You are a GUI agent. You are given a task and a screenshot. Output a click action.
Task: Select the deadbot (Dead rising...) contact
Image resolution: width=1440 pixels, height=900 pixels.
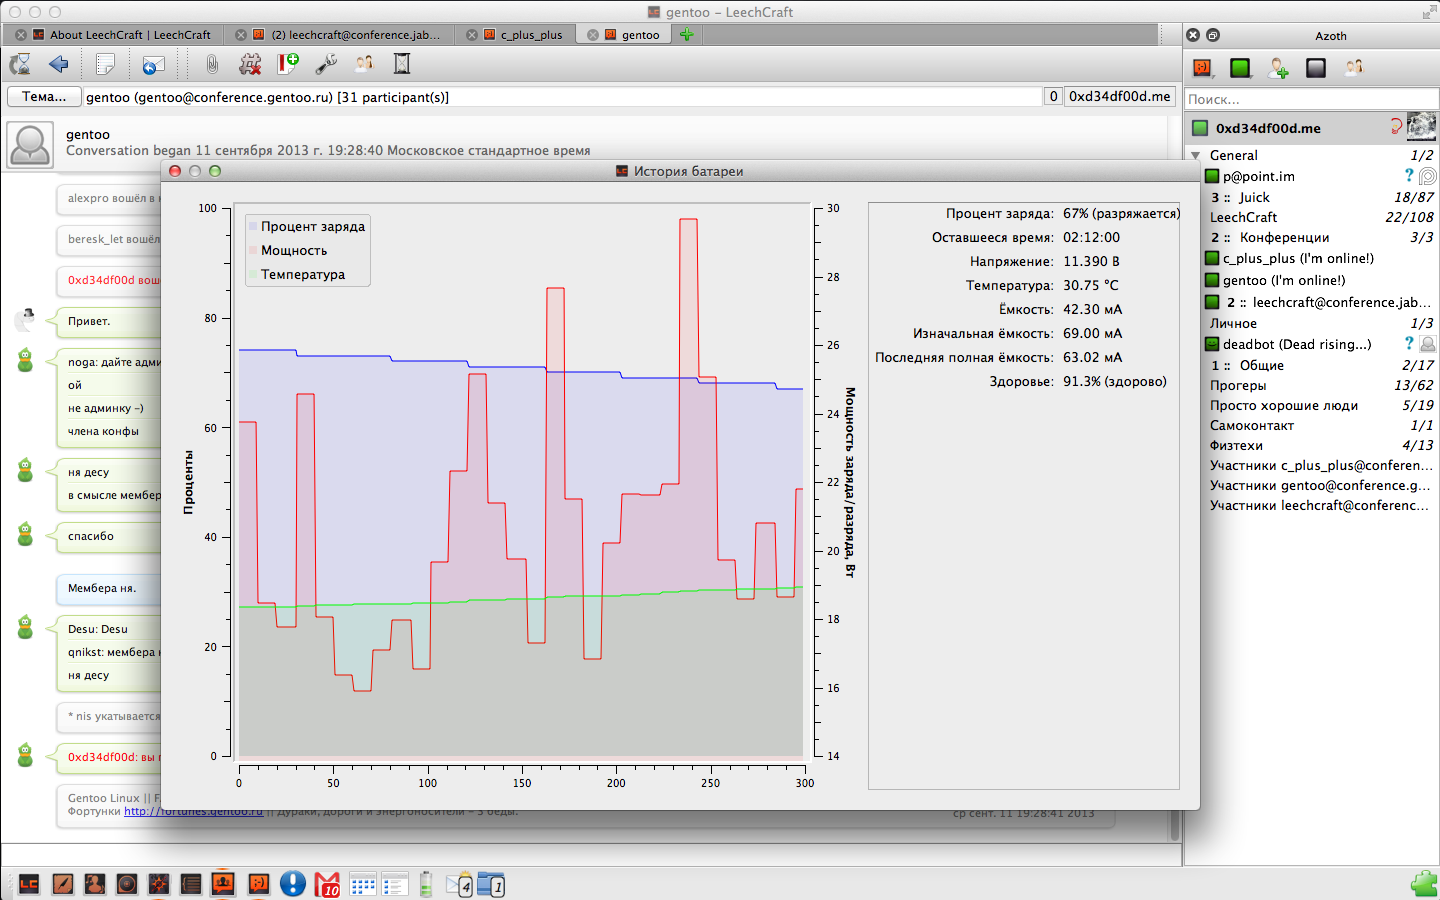point(1297,344)
